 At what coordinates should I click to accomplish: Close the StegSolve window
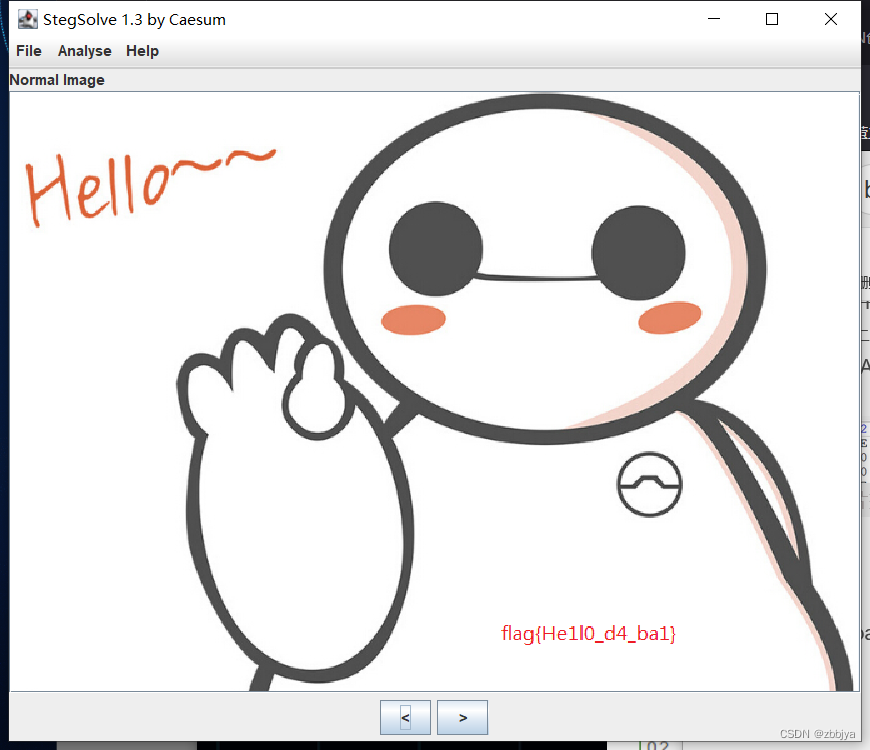coord(831,19)
